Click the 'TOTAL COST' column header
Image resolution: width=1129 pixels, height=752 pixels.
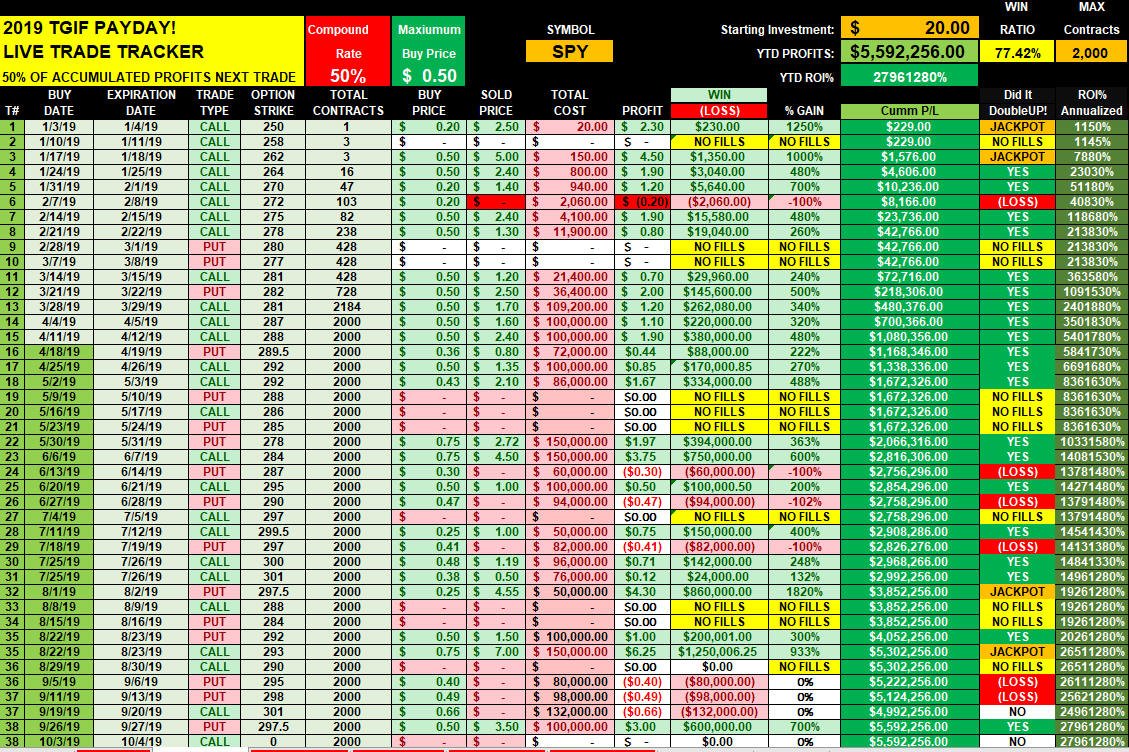(x=570, y=102)
